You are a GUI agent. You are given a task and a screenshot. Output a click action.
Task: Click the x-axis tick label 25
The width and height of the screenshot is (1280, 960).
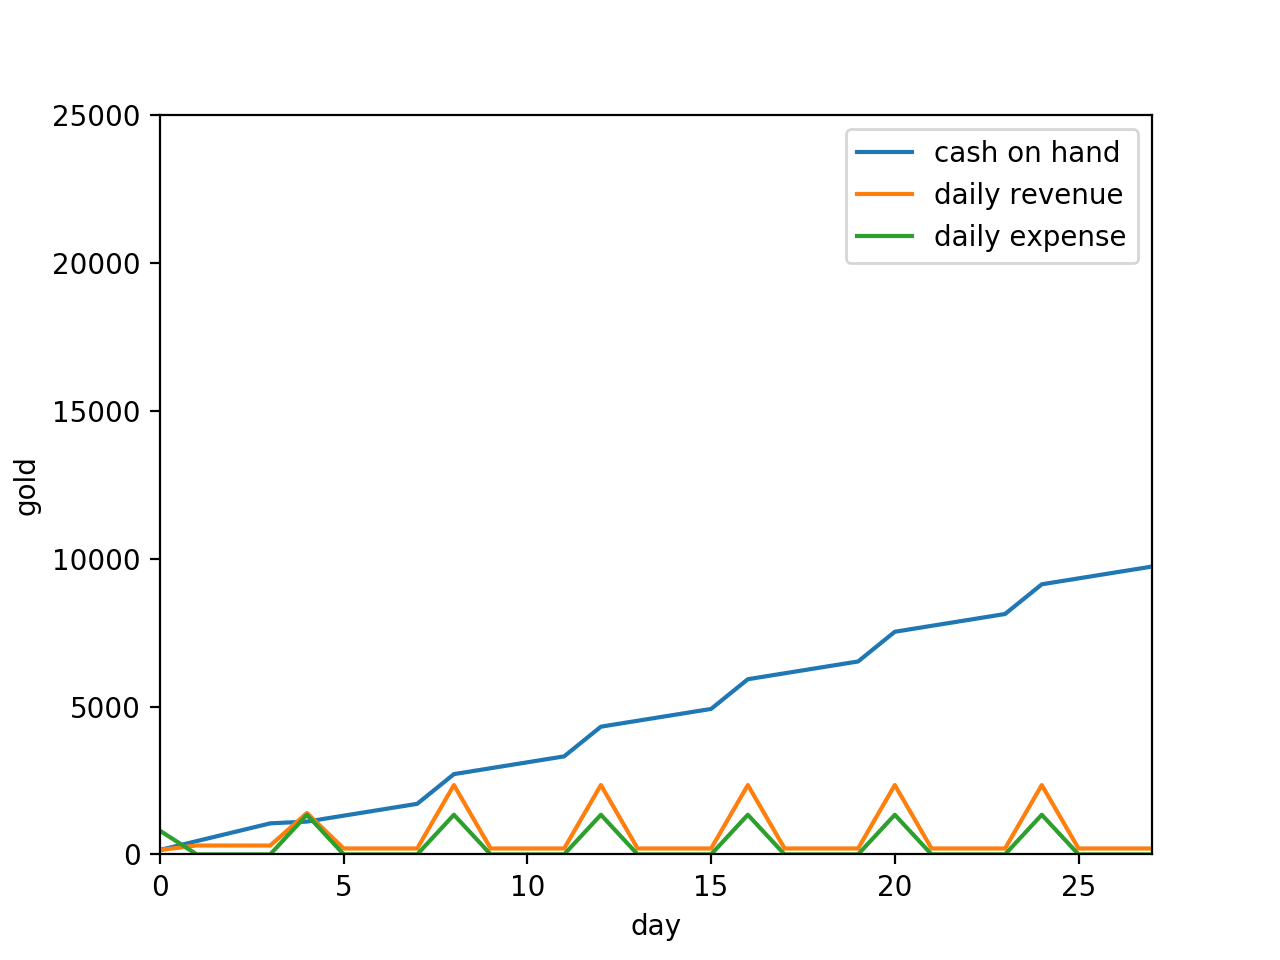tap(1078, 886)
